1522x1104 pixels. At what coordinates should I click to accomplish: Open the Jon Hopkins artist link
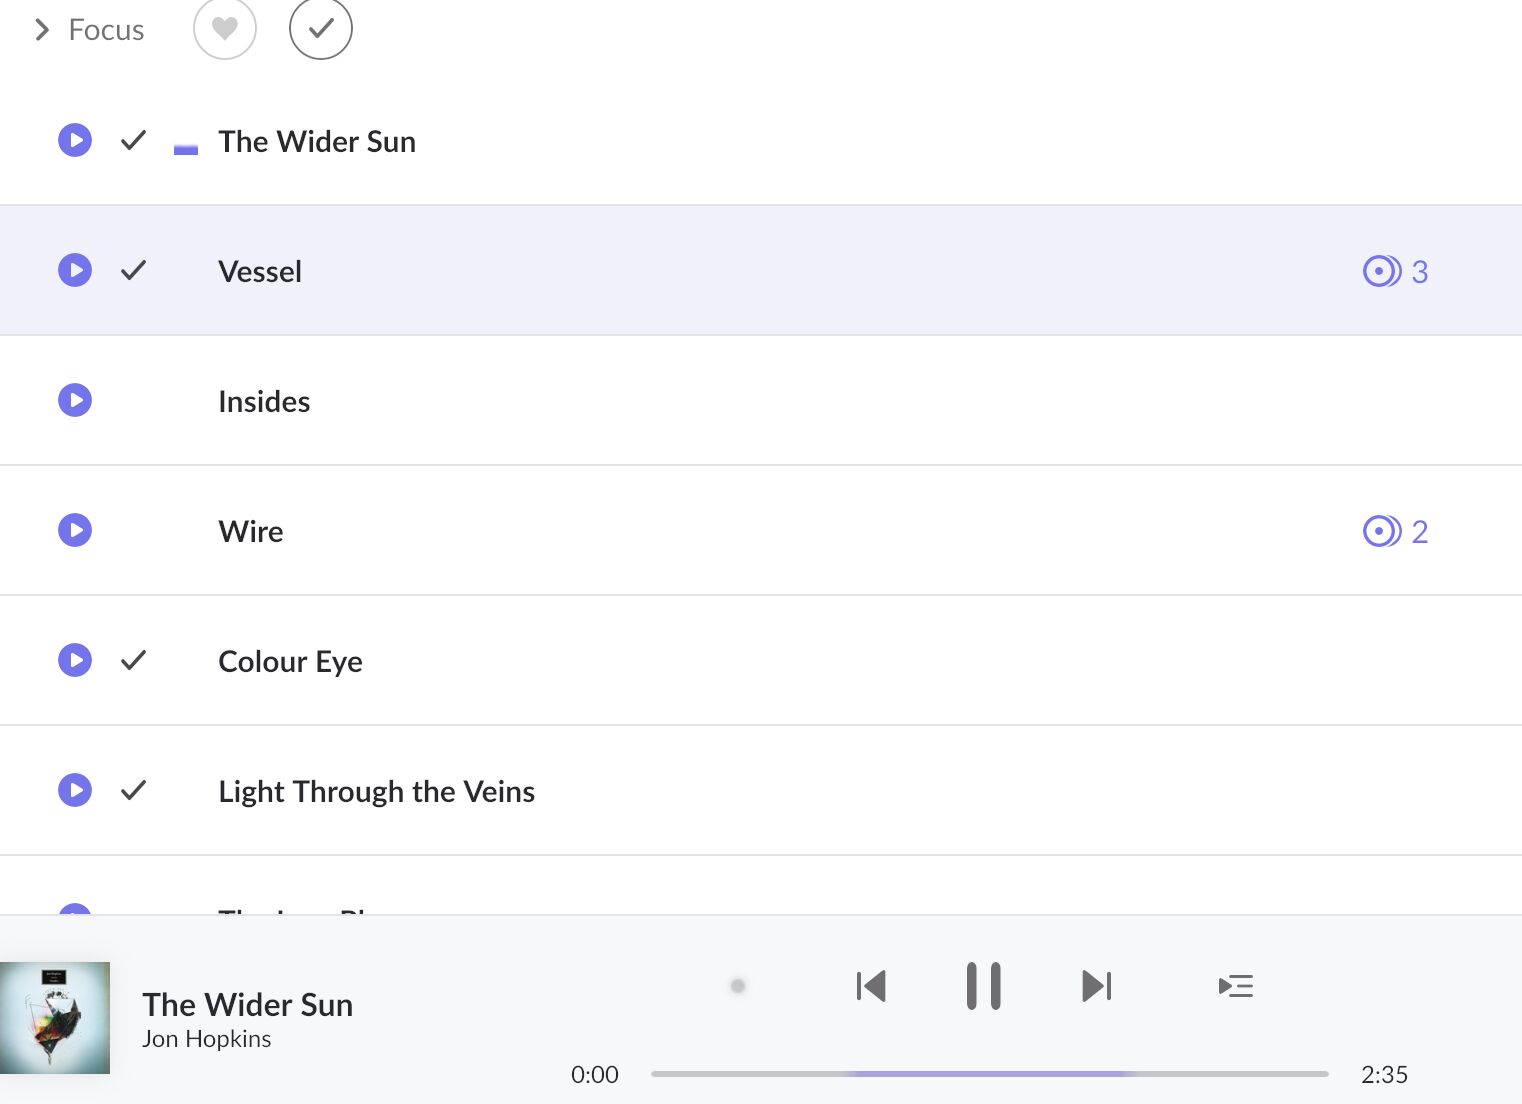(x=206, y=1039)
